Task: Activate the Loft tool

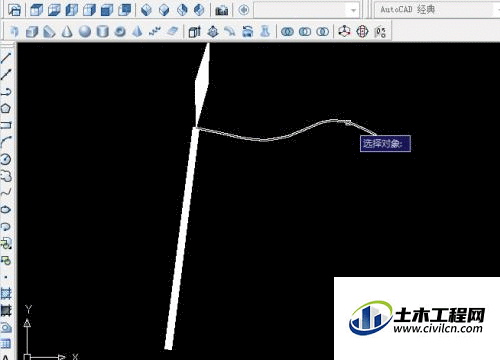Action: [265, 32]
